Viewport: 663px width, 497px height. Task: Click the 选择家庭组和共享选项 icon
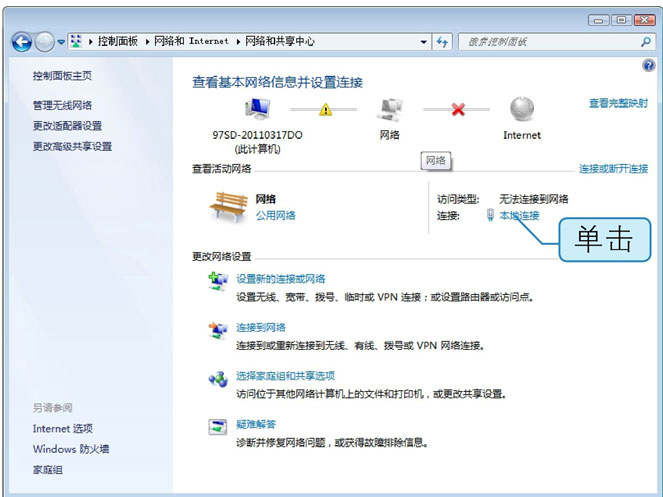(219, 379)
